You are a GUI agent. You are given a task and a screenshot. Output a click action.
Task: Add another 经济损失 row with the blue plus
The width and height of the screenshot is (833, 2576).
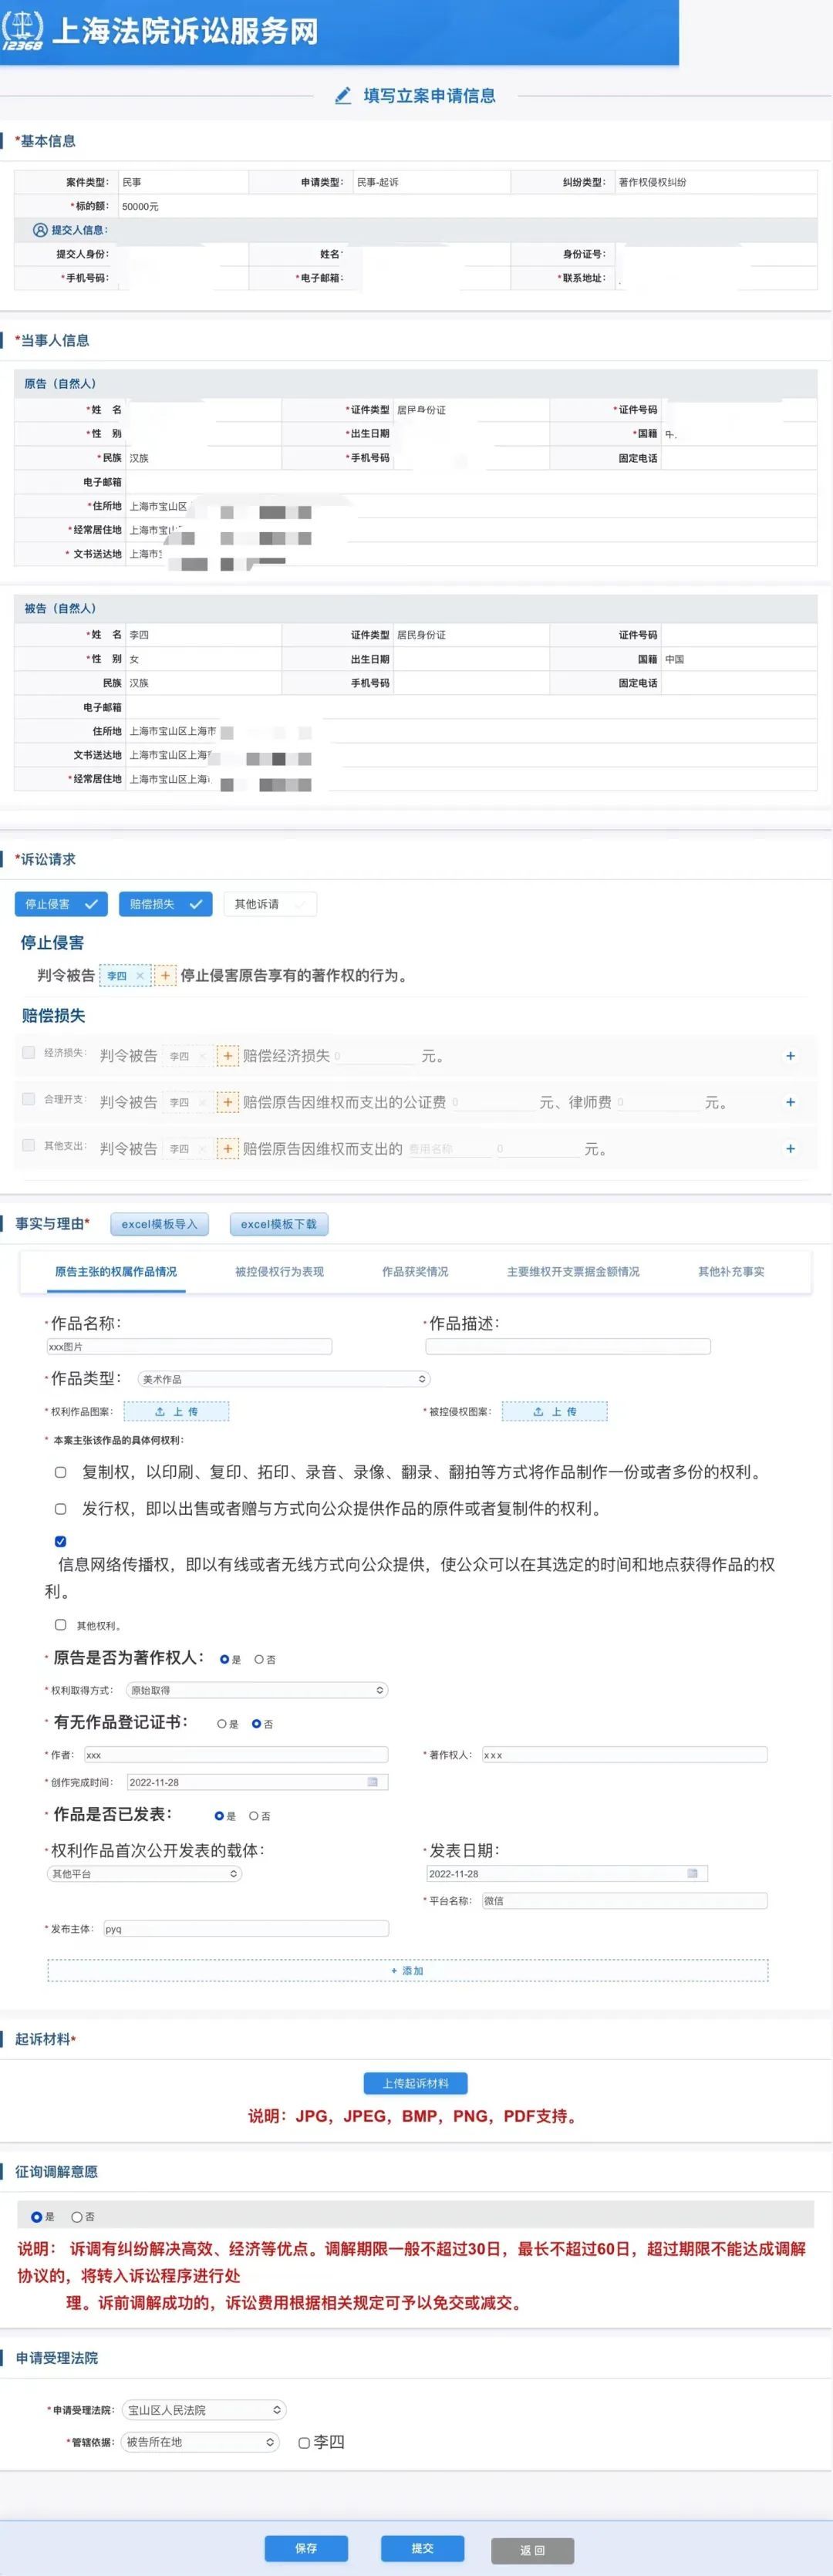pyautogui.click(x=790, y=1056)
